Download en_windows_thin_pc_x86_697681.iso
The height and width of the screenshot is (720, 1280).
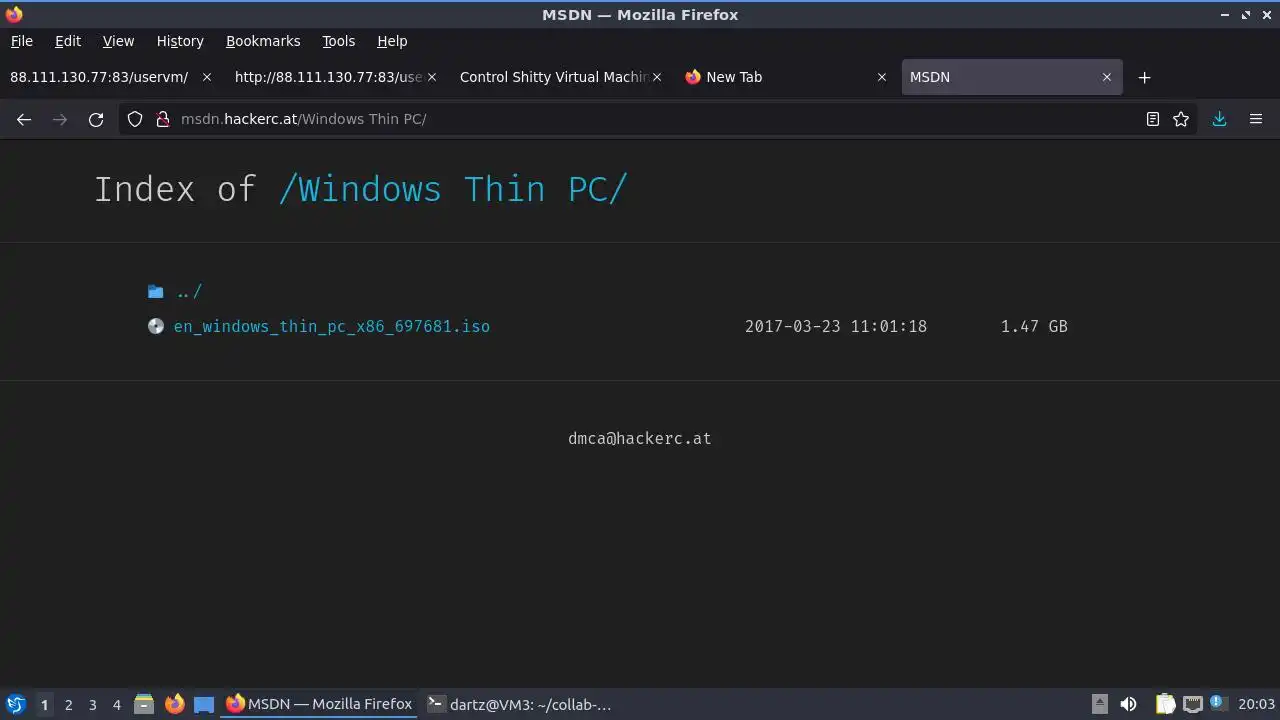coord(332,326)
